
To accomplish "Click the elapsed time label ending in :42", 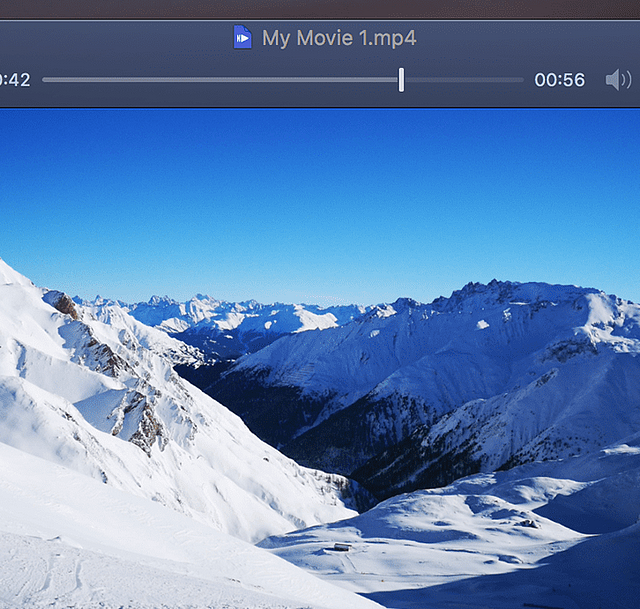I will (15, 80).
